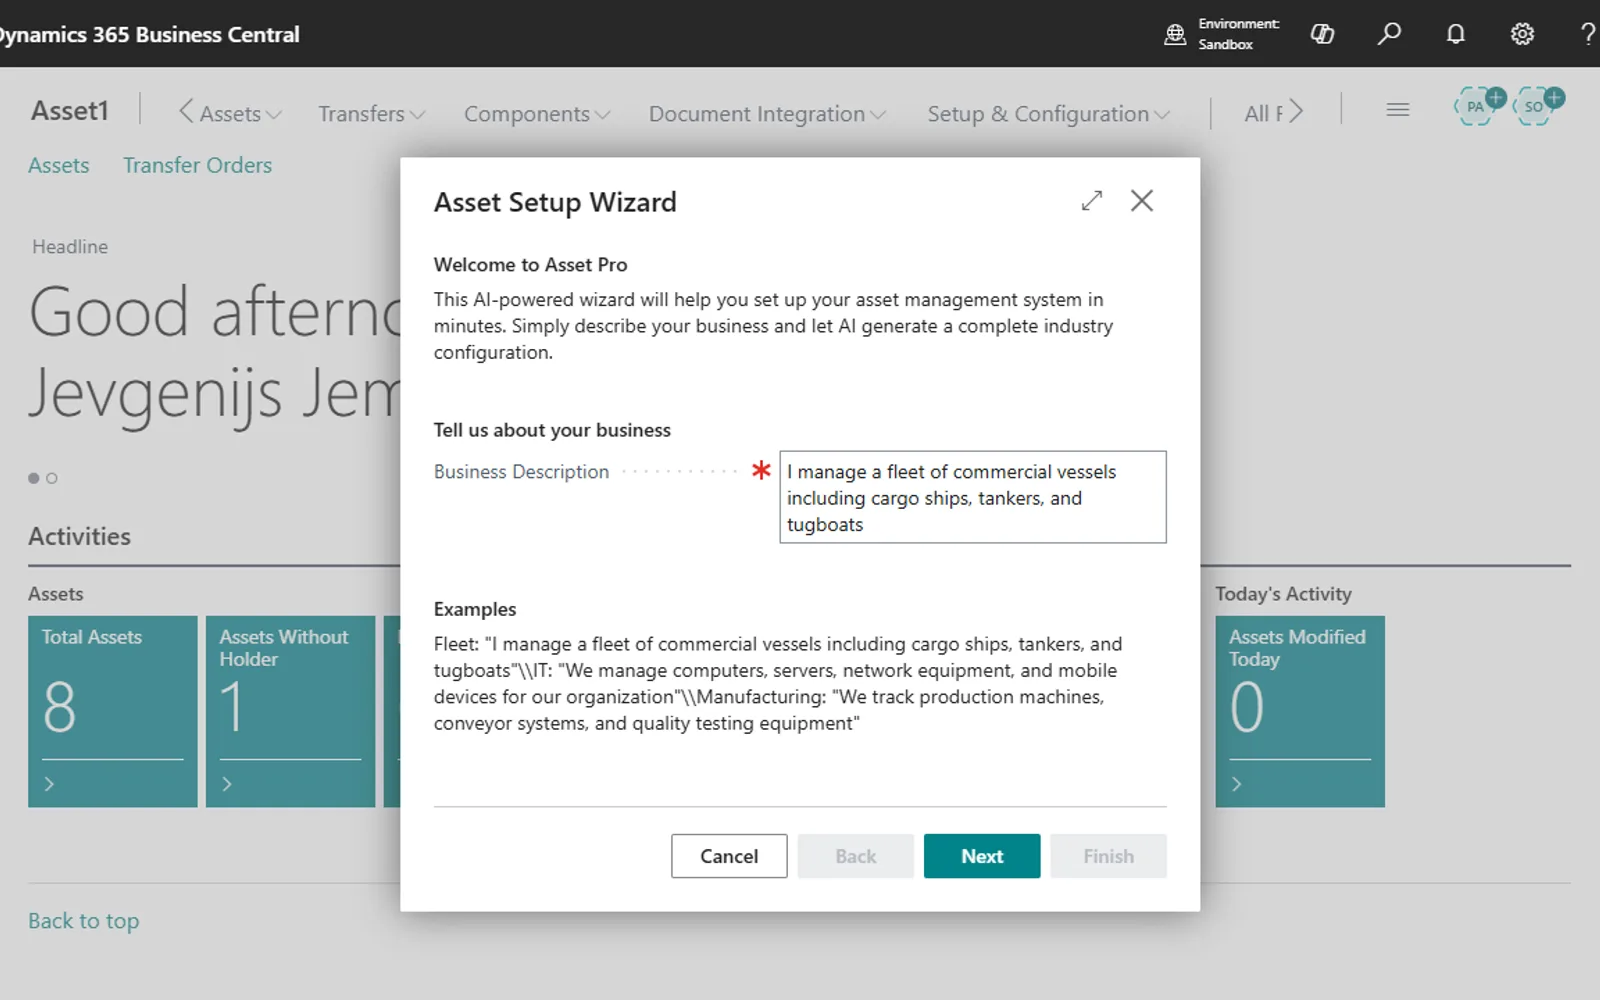Click the Tell us about your business heading

pos(552,430)
